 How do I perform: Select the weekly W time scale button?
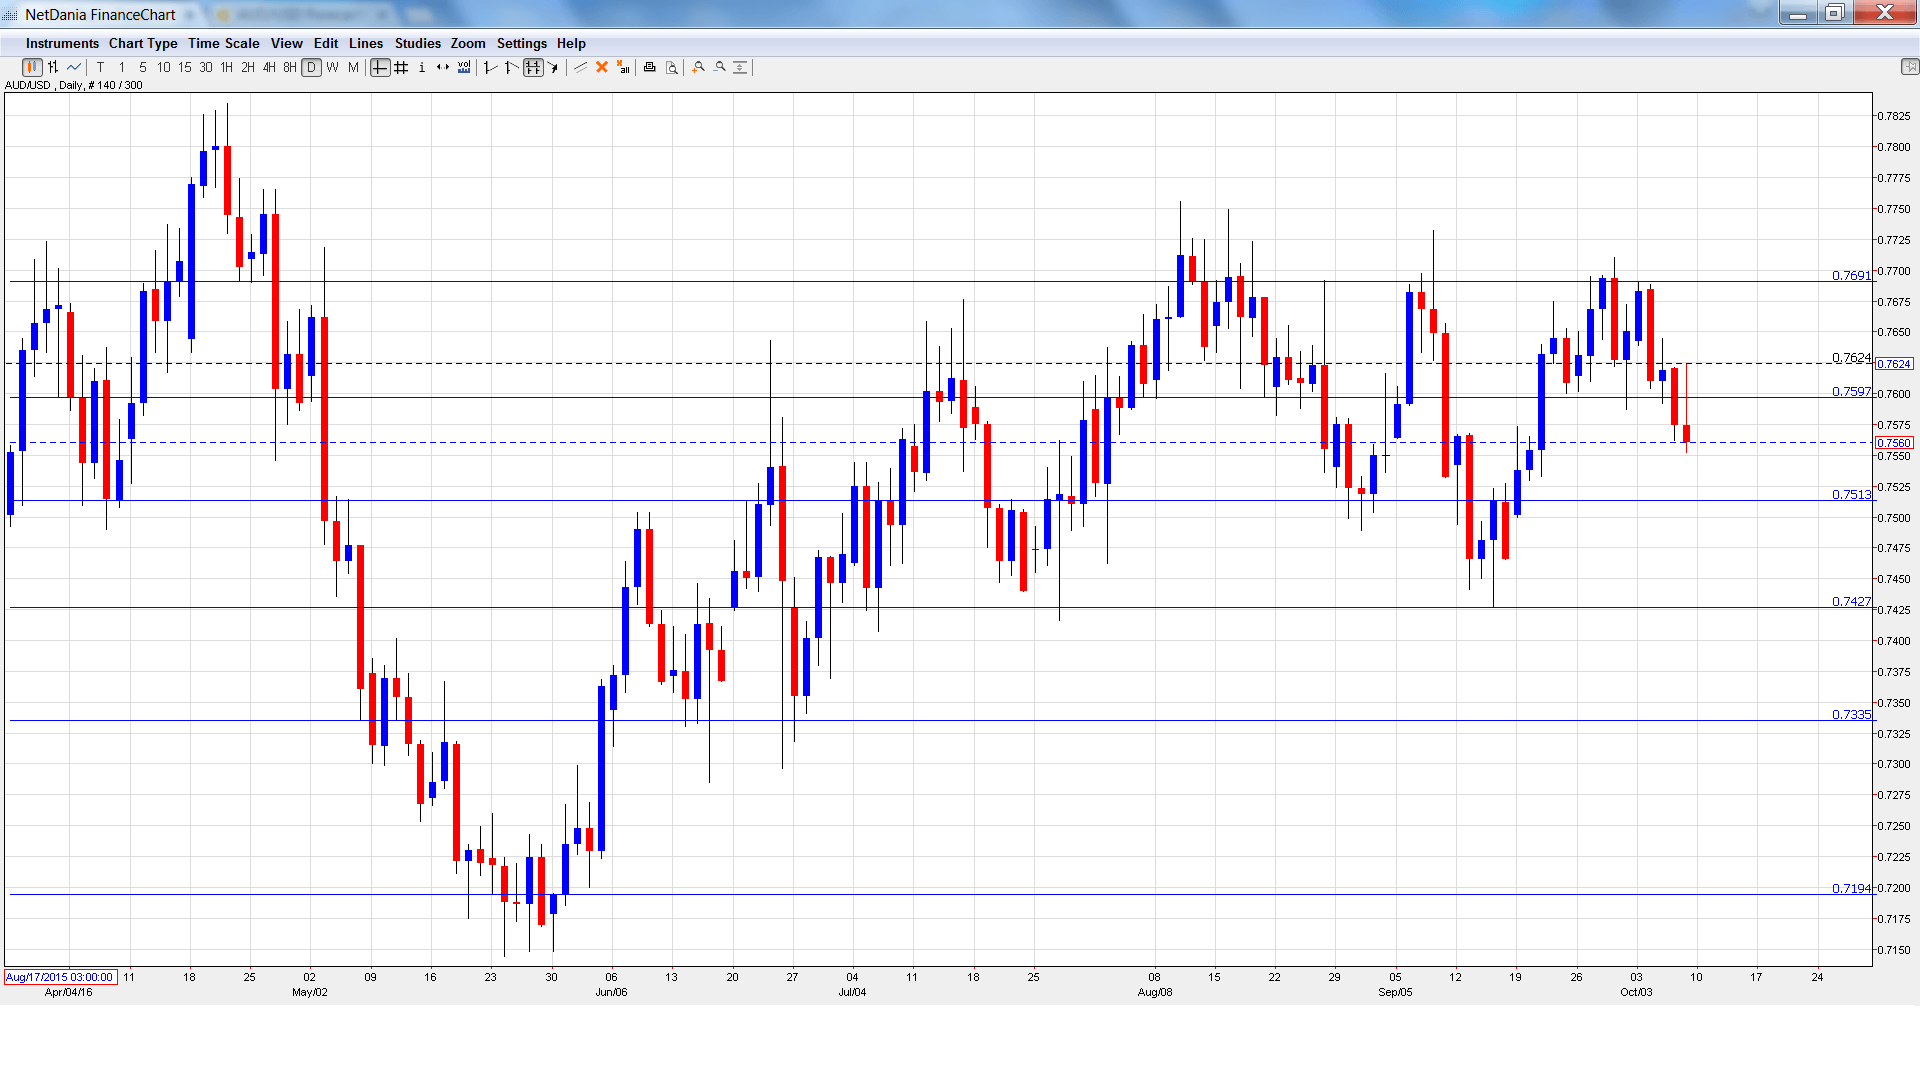point(332,68)
